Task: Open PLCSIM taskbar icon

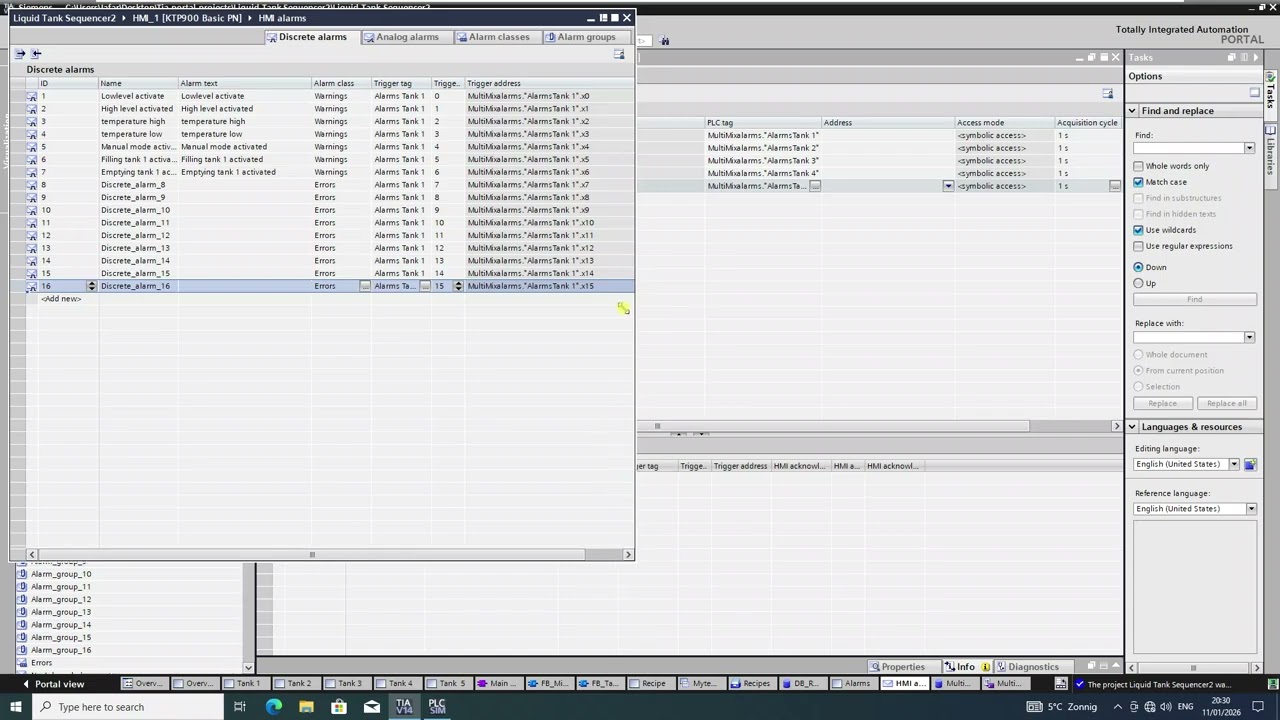Action: coord(437,706)
